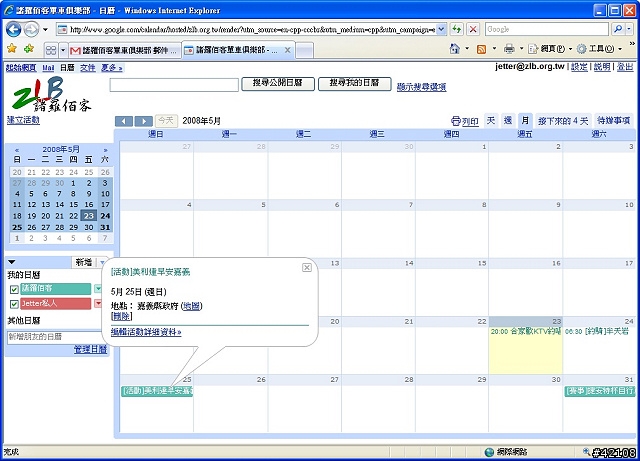Open the recent pages dropdown arrow
The width and height of the screenshot is (640, 461).
45,29
